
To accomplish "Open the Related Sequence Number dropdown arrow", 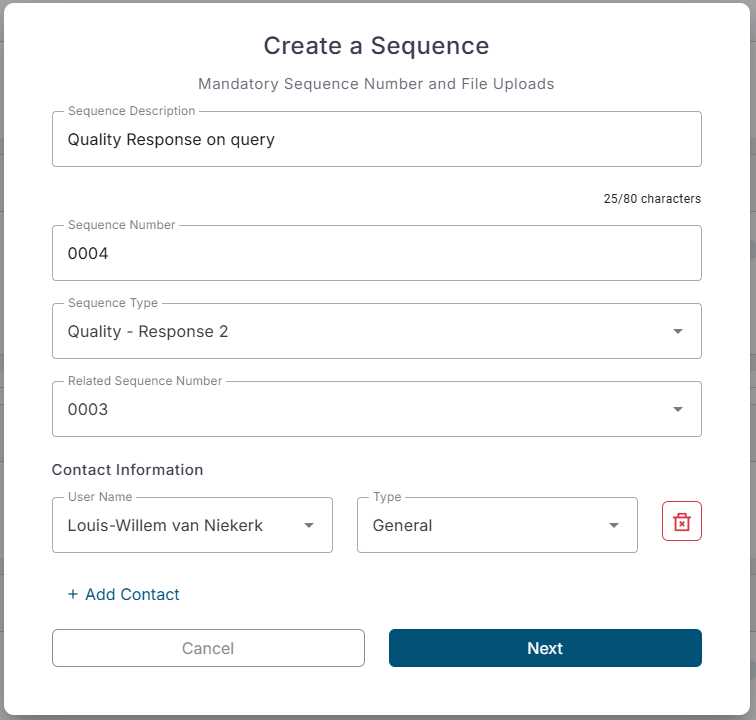I will click(678, 409).
